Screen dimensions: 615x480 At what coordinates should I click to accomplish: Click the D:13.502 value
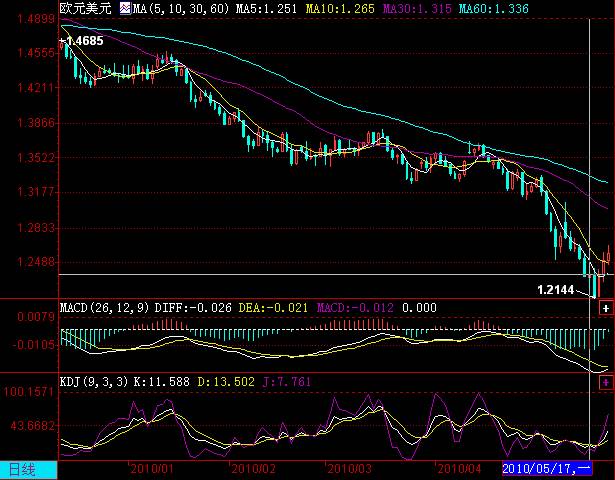coord(226,382)
